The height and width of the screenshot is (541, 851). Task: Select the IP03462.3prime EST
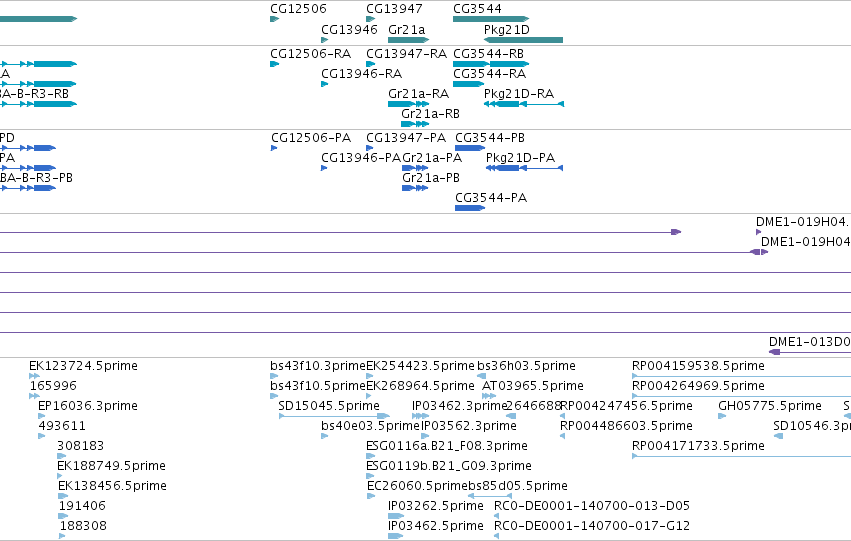459,406
